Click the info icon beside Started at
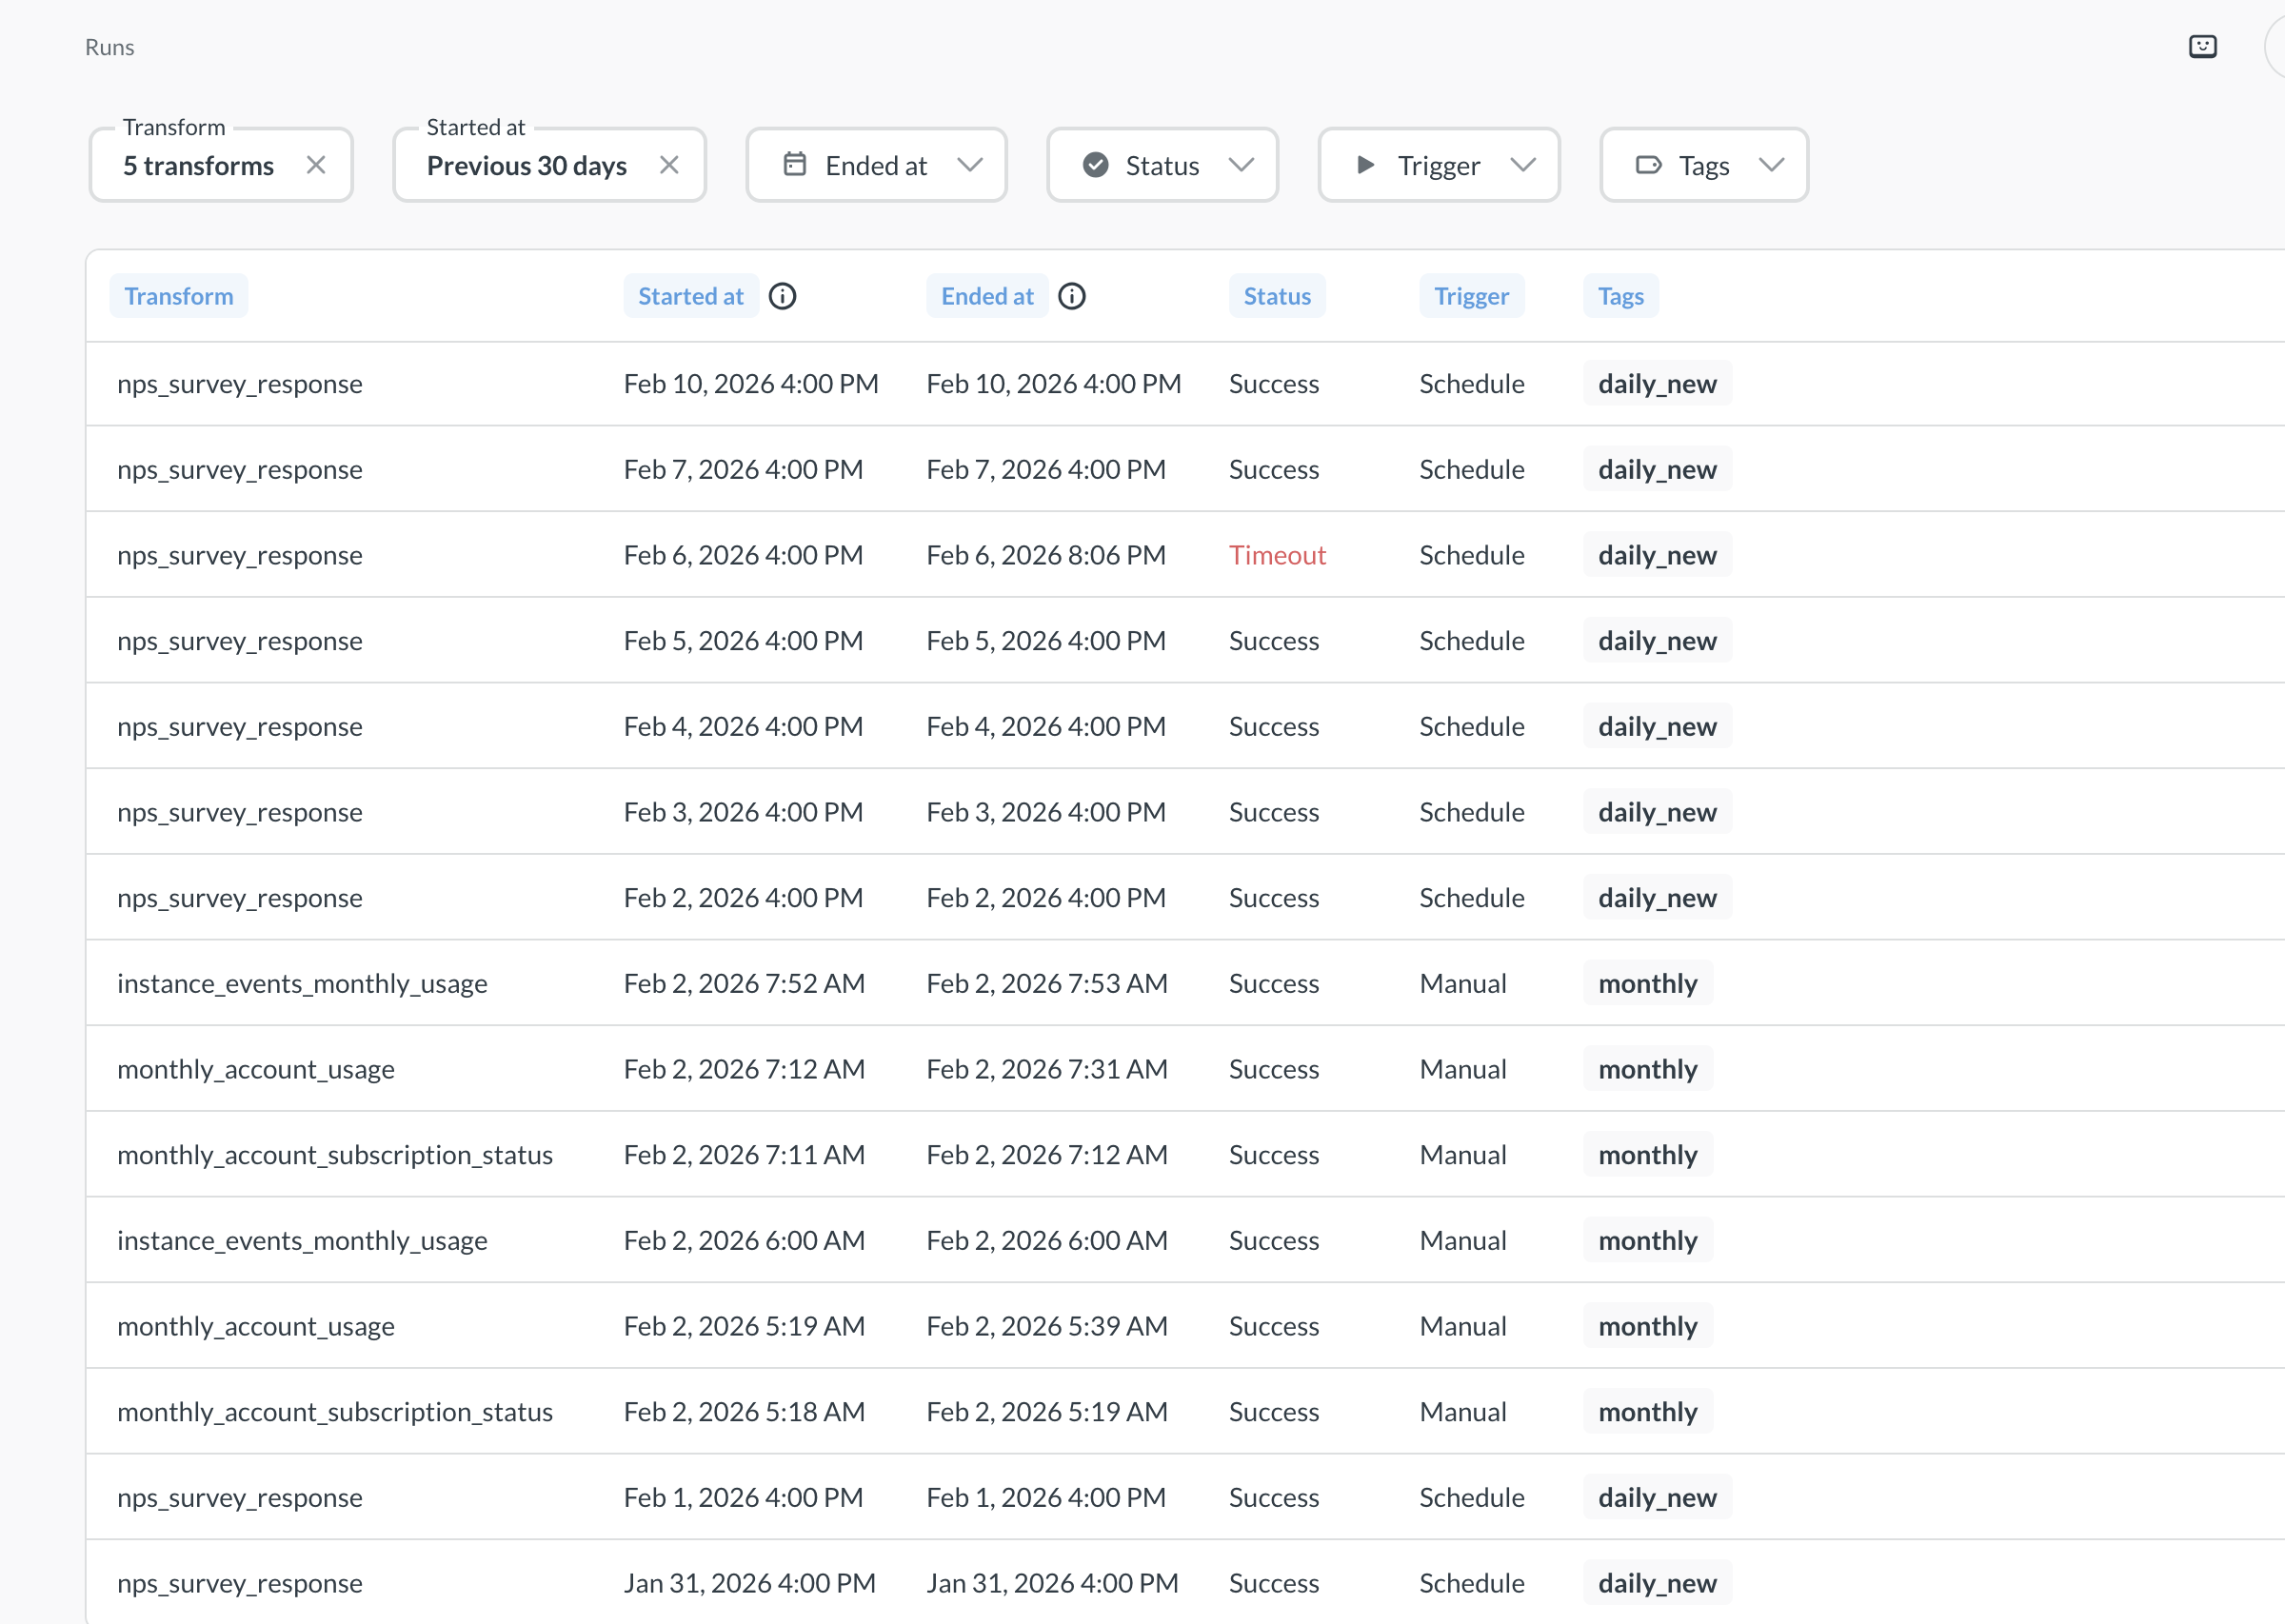 point(782,296)
